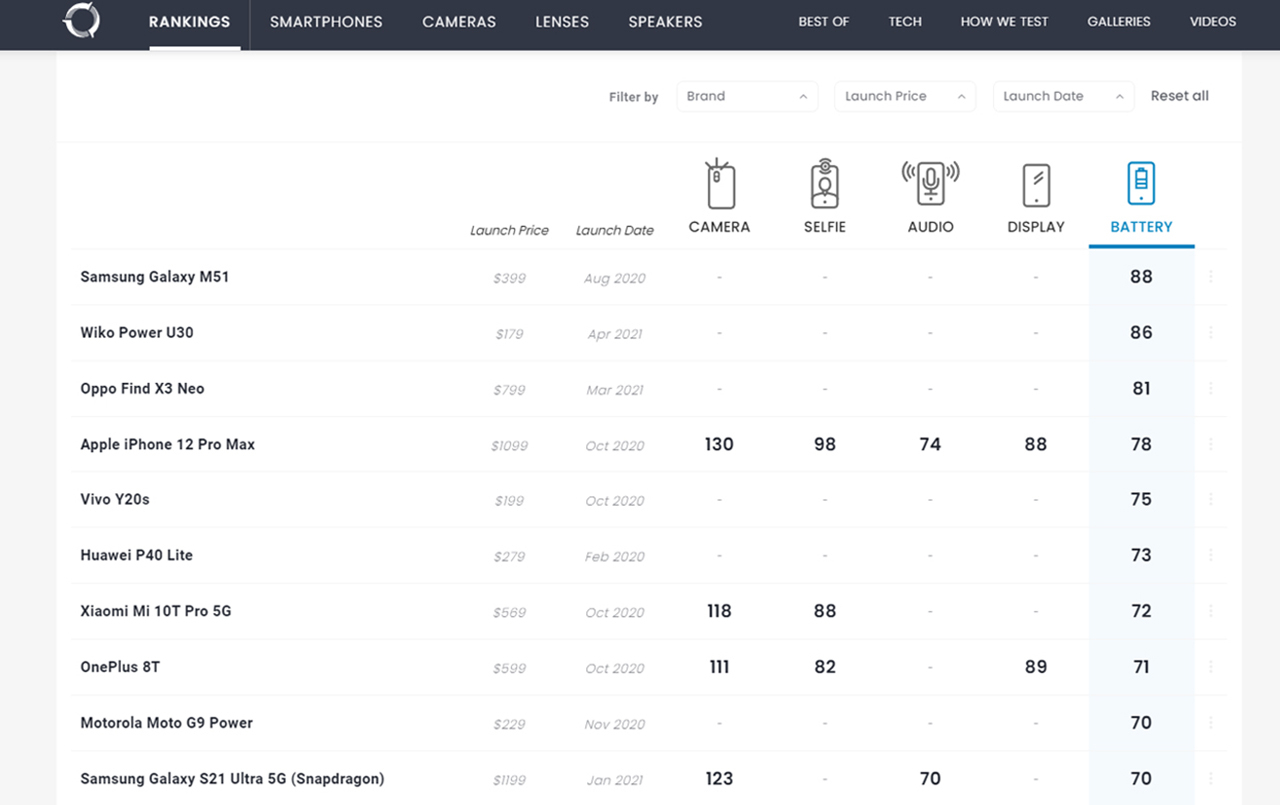The width and height of the screenshot is (1280, 805).
Task: Open more options for Xiaomi Mi 10T Pro 5G row
Action: [x=1211, y=611]
